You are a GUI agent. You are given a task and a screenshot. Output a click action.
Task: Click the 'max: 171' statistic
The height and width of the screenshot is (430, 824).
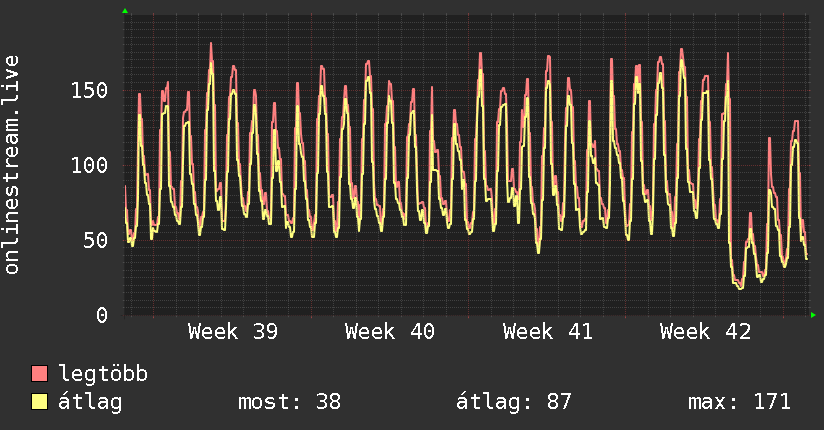click(739, 402)
